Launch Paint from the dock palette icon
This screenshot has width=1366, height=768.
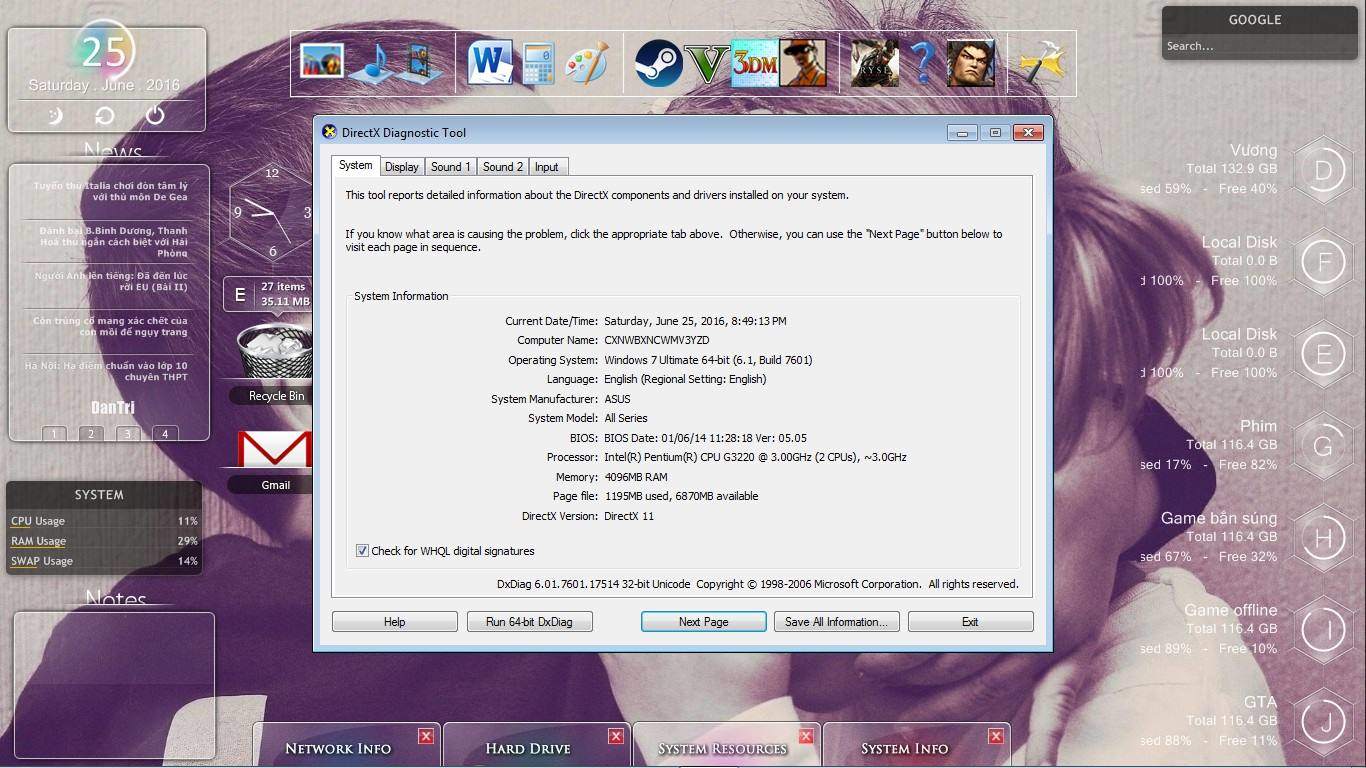(586, 63)
